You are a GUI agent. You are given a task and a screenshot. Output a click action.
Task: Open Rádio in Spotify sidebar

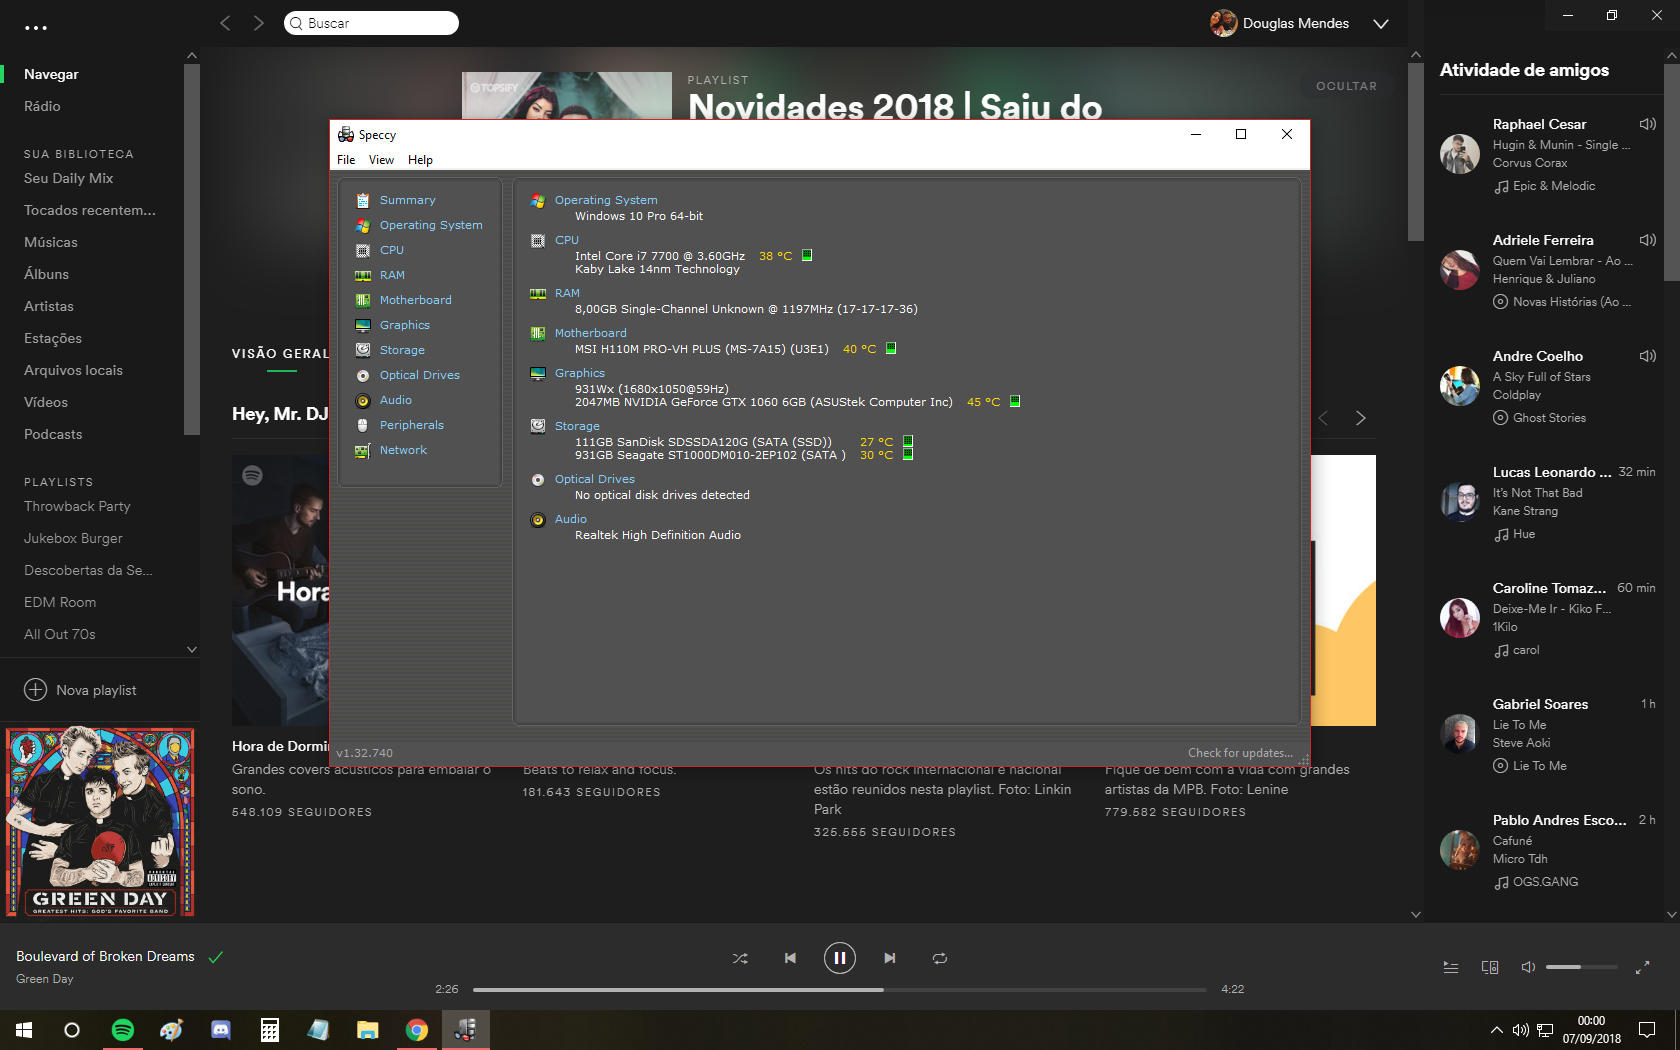(x=42, y=106)
